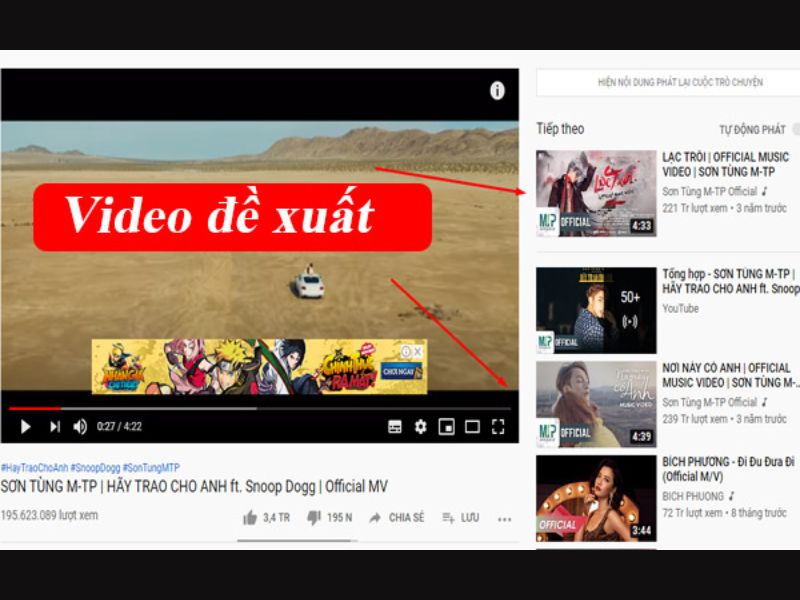Image resolution: width=800 pixels, height=600 pixels.
Task: Open the #HayTraoChoAnh hashtag
Action: (x=34, y=467)
